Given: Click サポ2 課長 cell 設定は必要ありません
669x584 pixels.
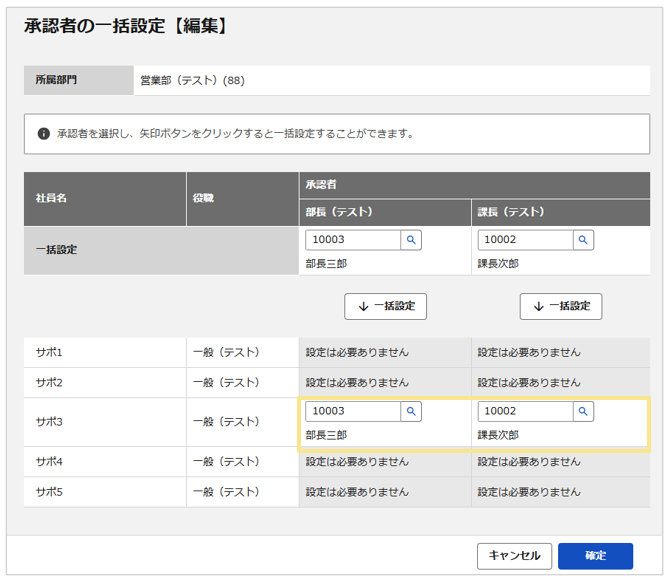Looking at the screenshot, I should coord(529,383).
